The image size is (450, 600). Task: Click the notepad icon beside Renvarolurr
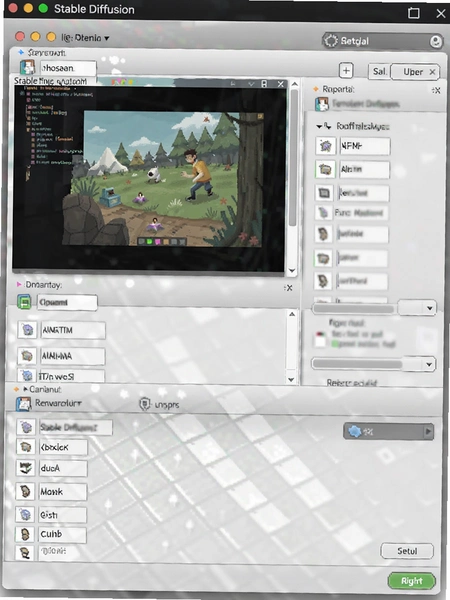click(x=23, y=404)
